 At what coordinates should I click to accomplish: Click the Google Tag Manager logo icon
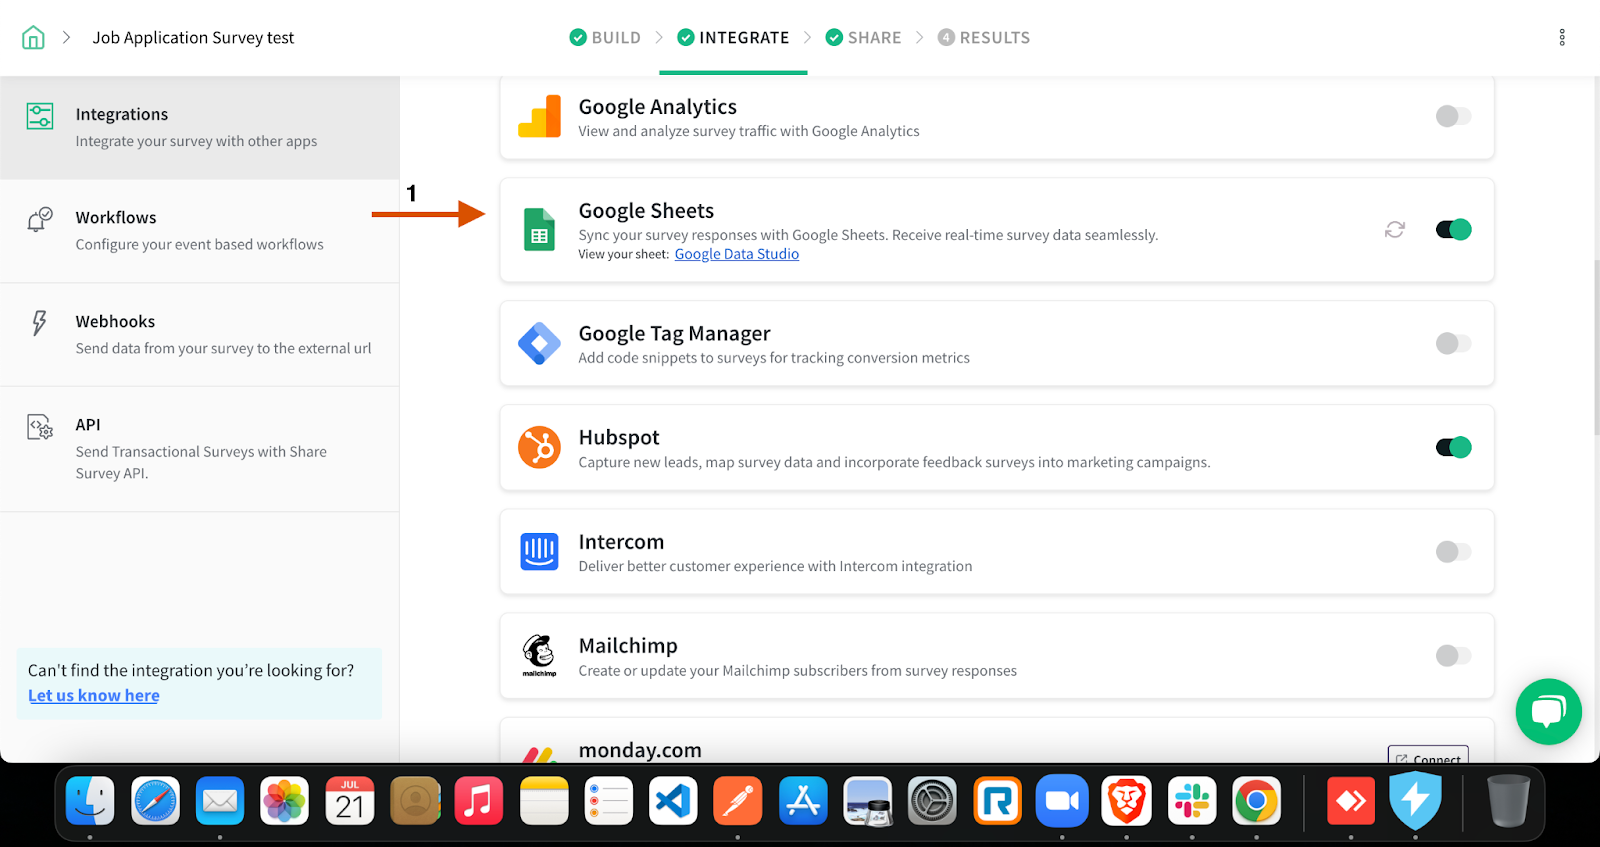(x=539, y=344)
